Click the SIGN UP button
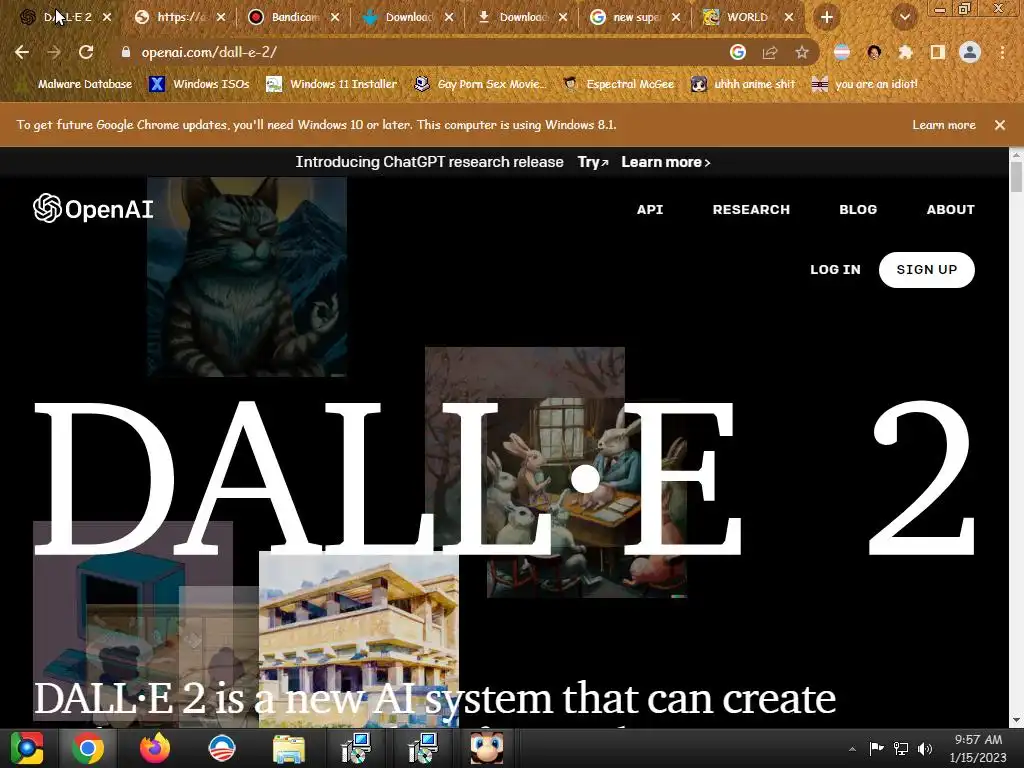The image size is (1024, 768). coord(927,270)
